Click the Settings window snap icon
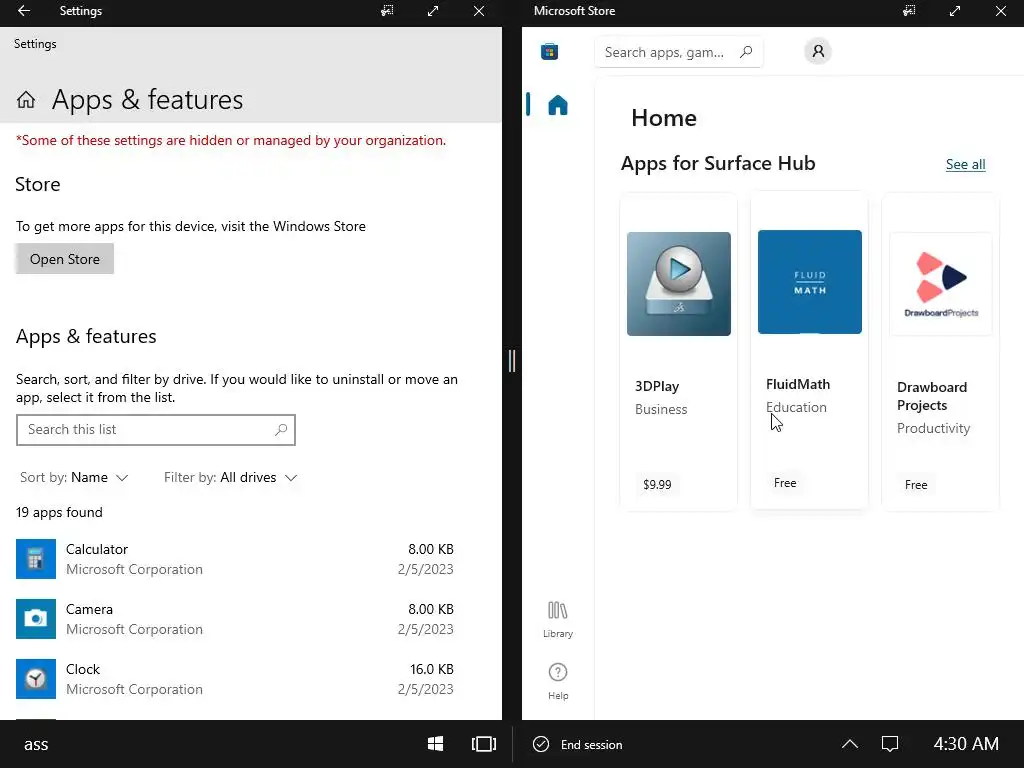The width and height of the screenshot is (1024, 768). point(387,10)
